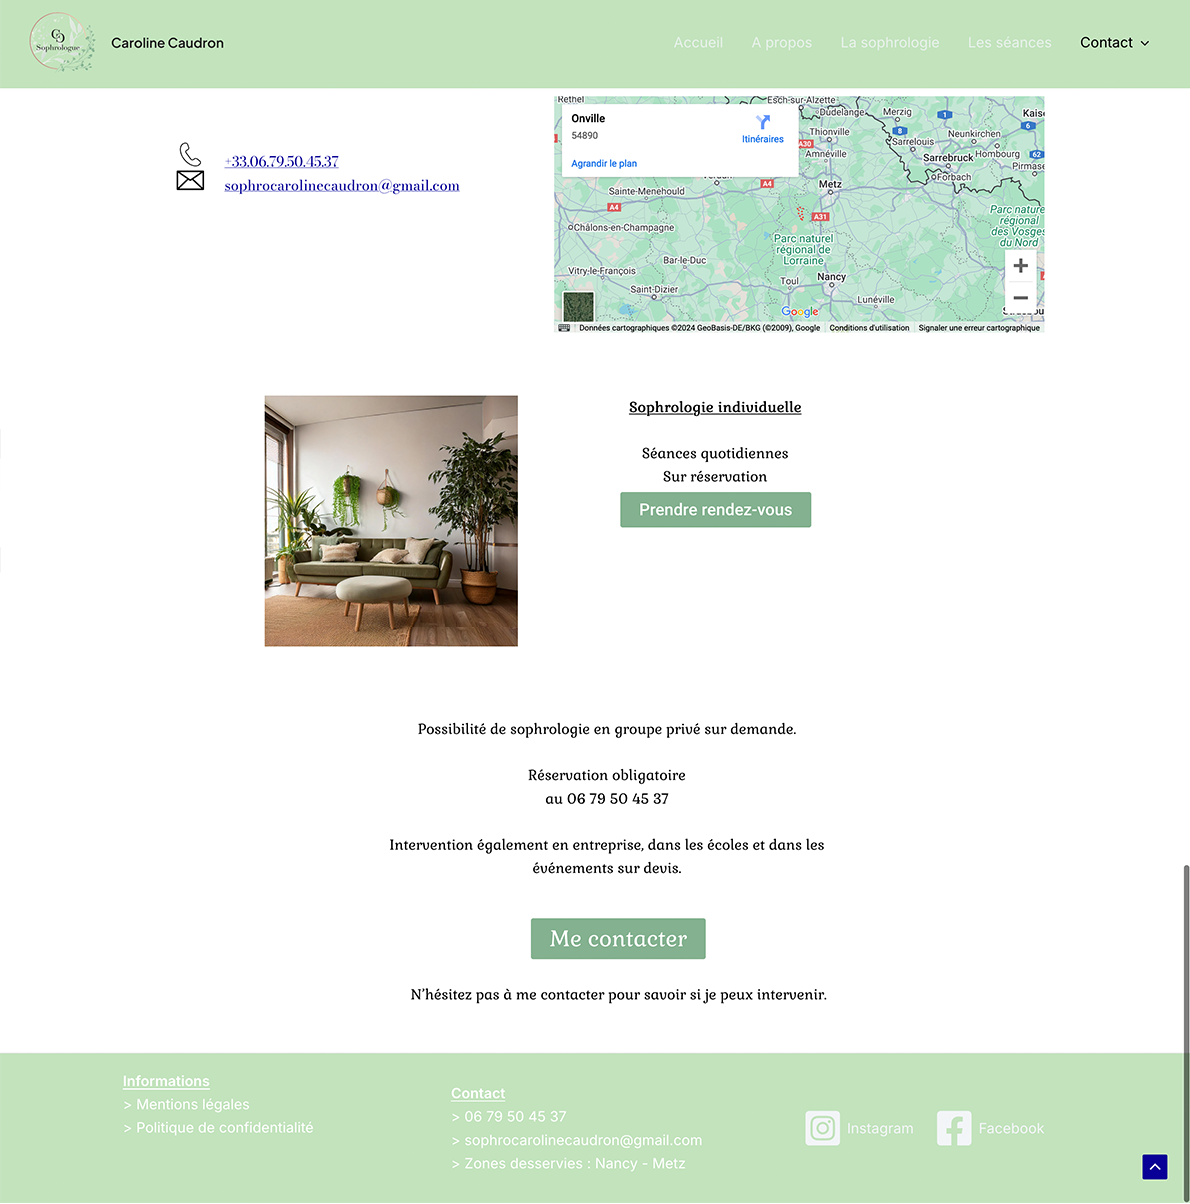Click the telephone icon beside phone number
The image size is (1190, 1204).
point(190,154)
